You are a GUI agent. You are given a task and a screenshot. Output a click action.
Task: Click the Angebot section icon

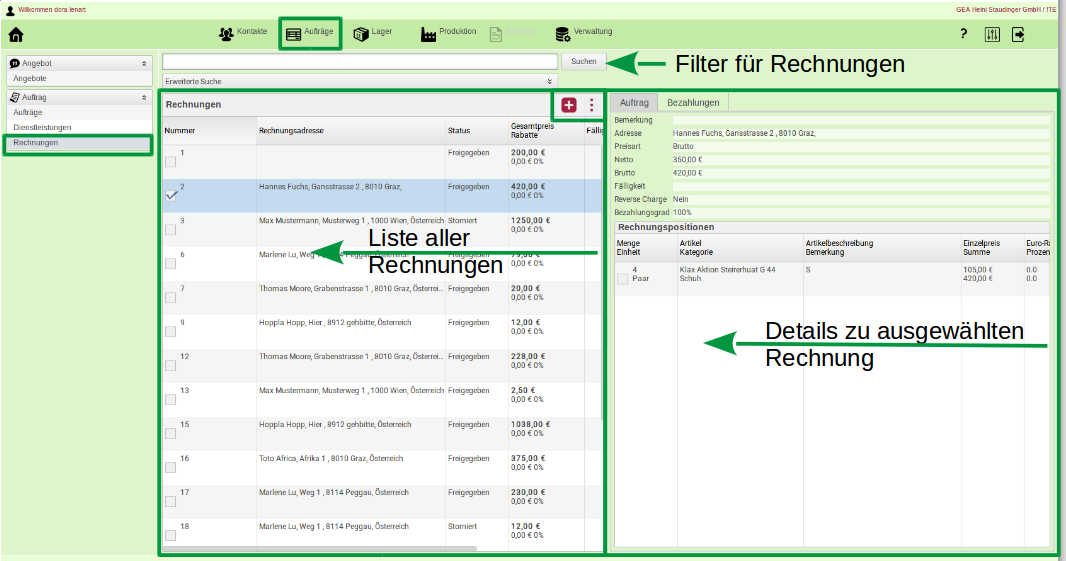tap(14, 63)
